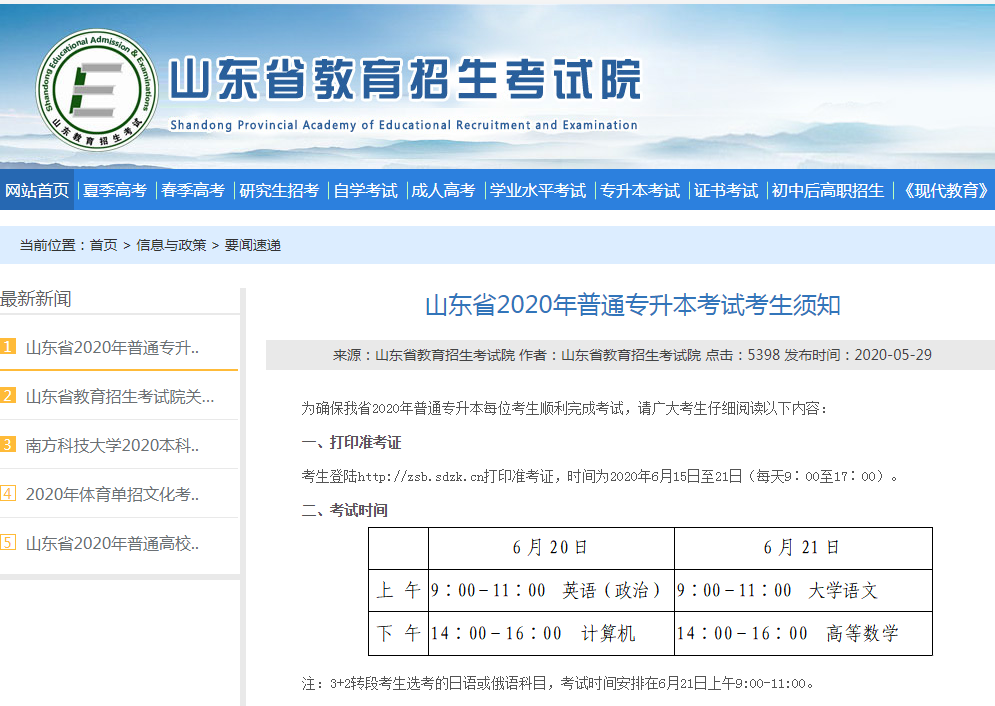The height and width of the screenshot is (706, 995).
Task: Open 初中后高职招生 navigation item
Action: click(827, 190)
